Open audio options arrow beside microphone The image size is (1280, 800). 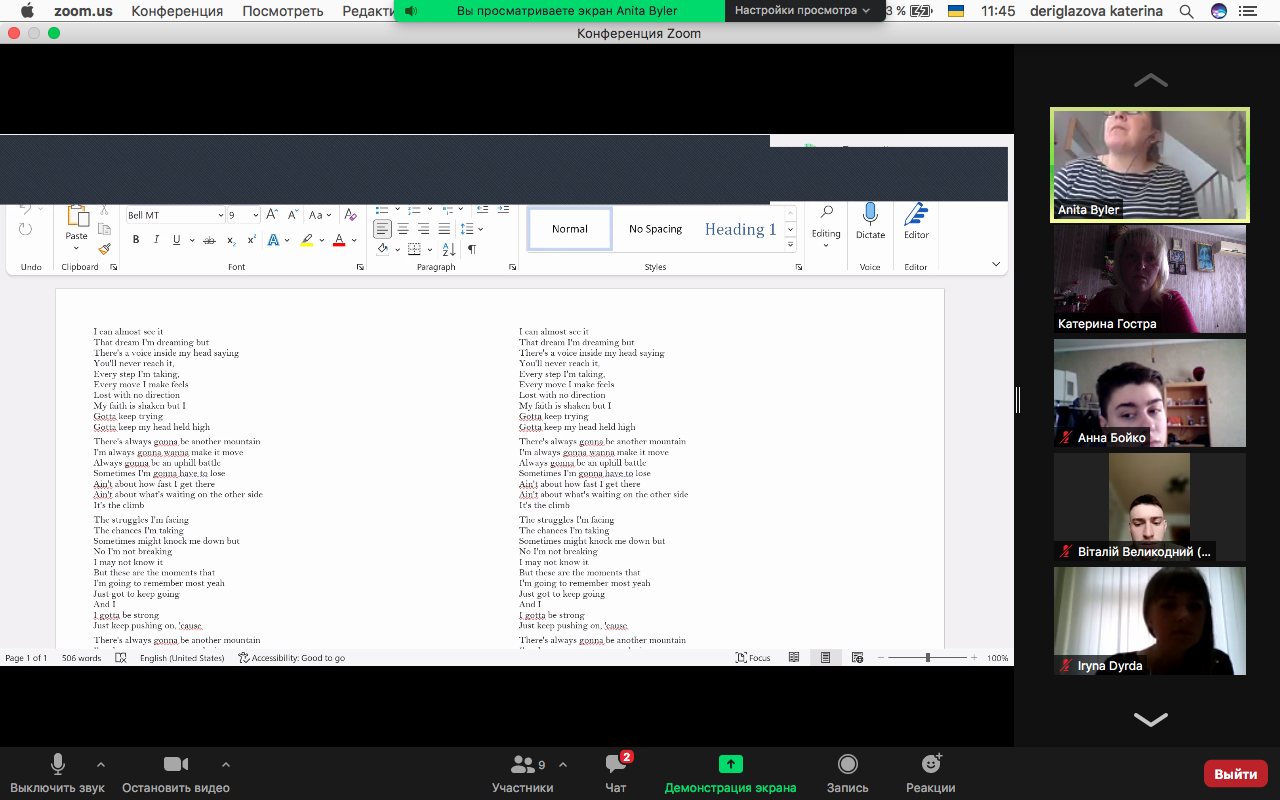(x=100, y=765)
